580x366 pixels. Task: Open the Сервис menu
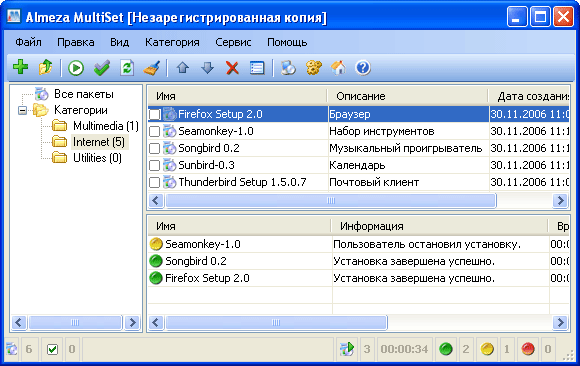233,42
